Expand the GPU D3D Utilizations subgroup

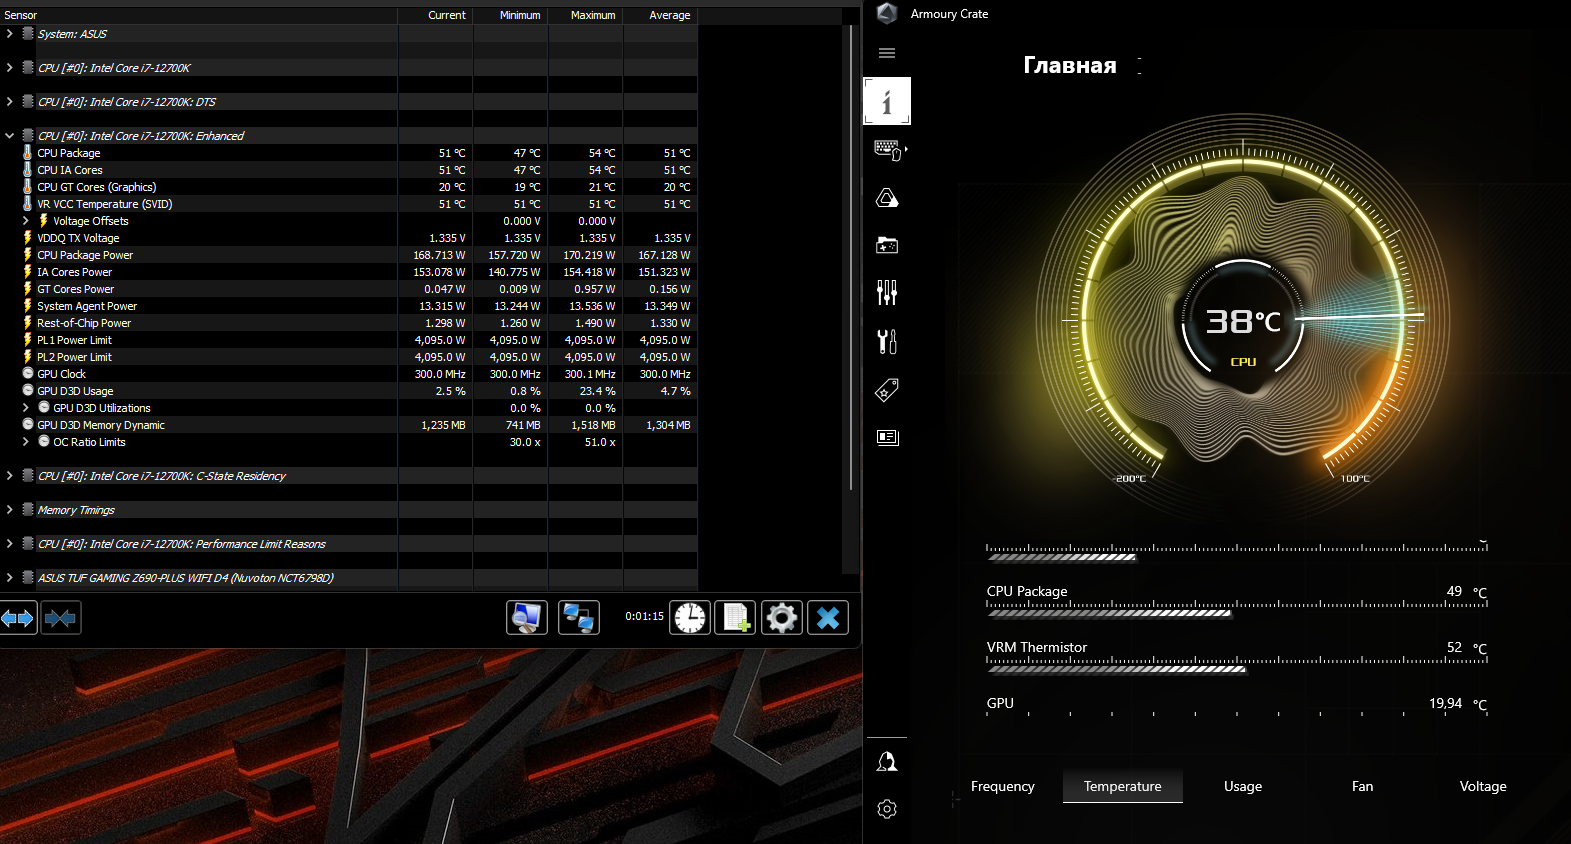pos(26,408)
